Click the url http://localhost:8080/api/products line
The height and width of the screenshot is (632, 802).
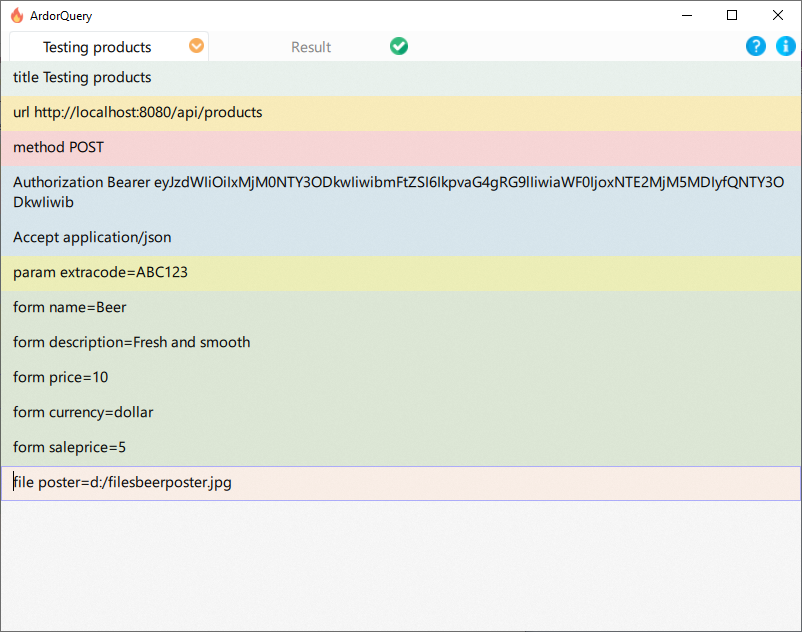(x=401, y=113)
